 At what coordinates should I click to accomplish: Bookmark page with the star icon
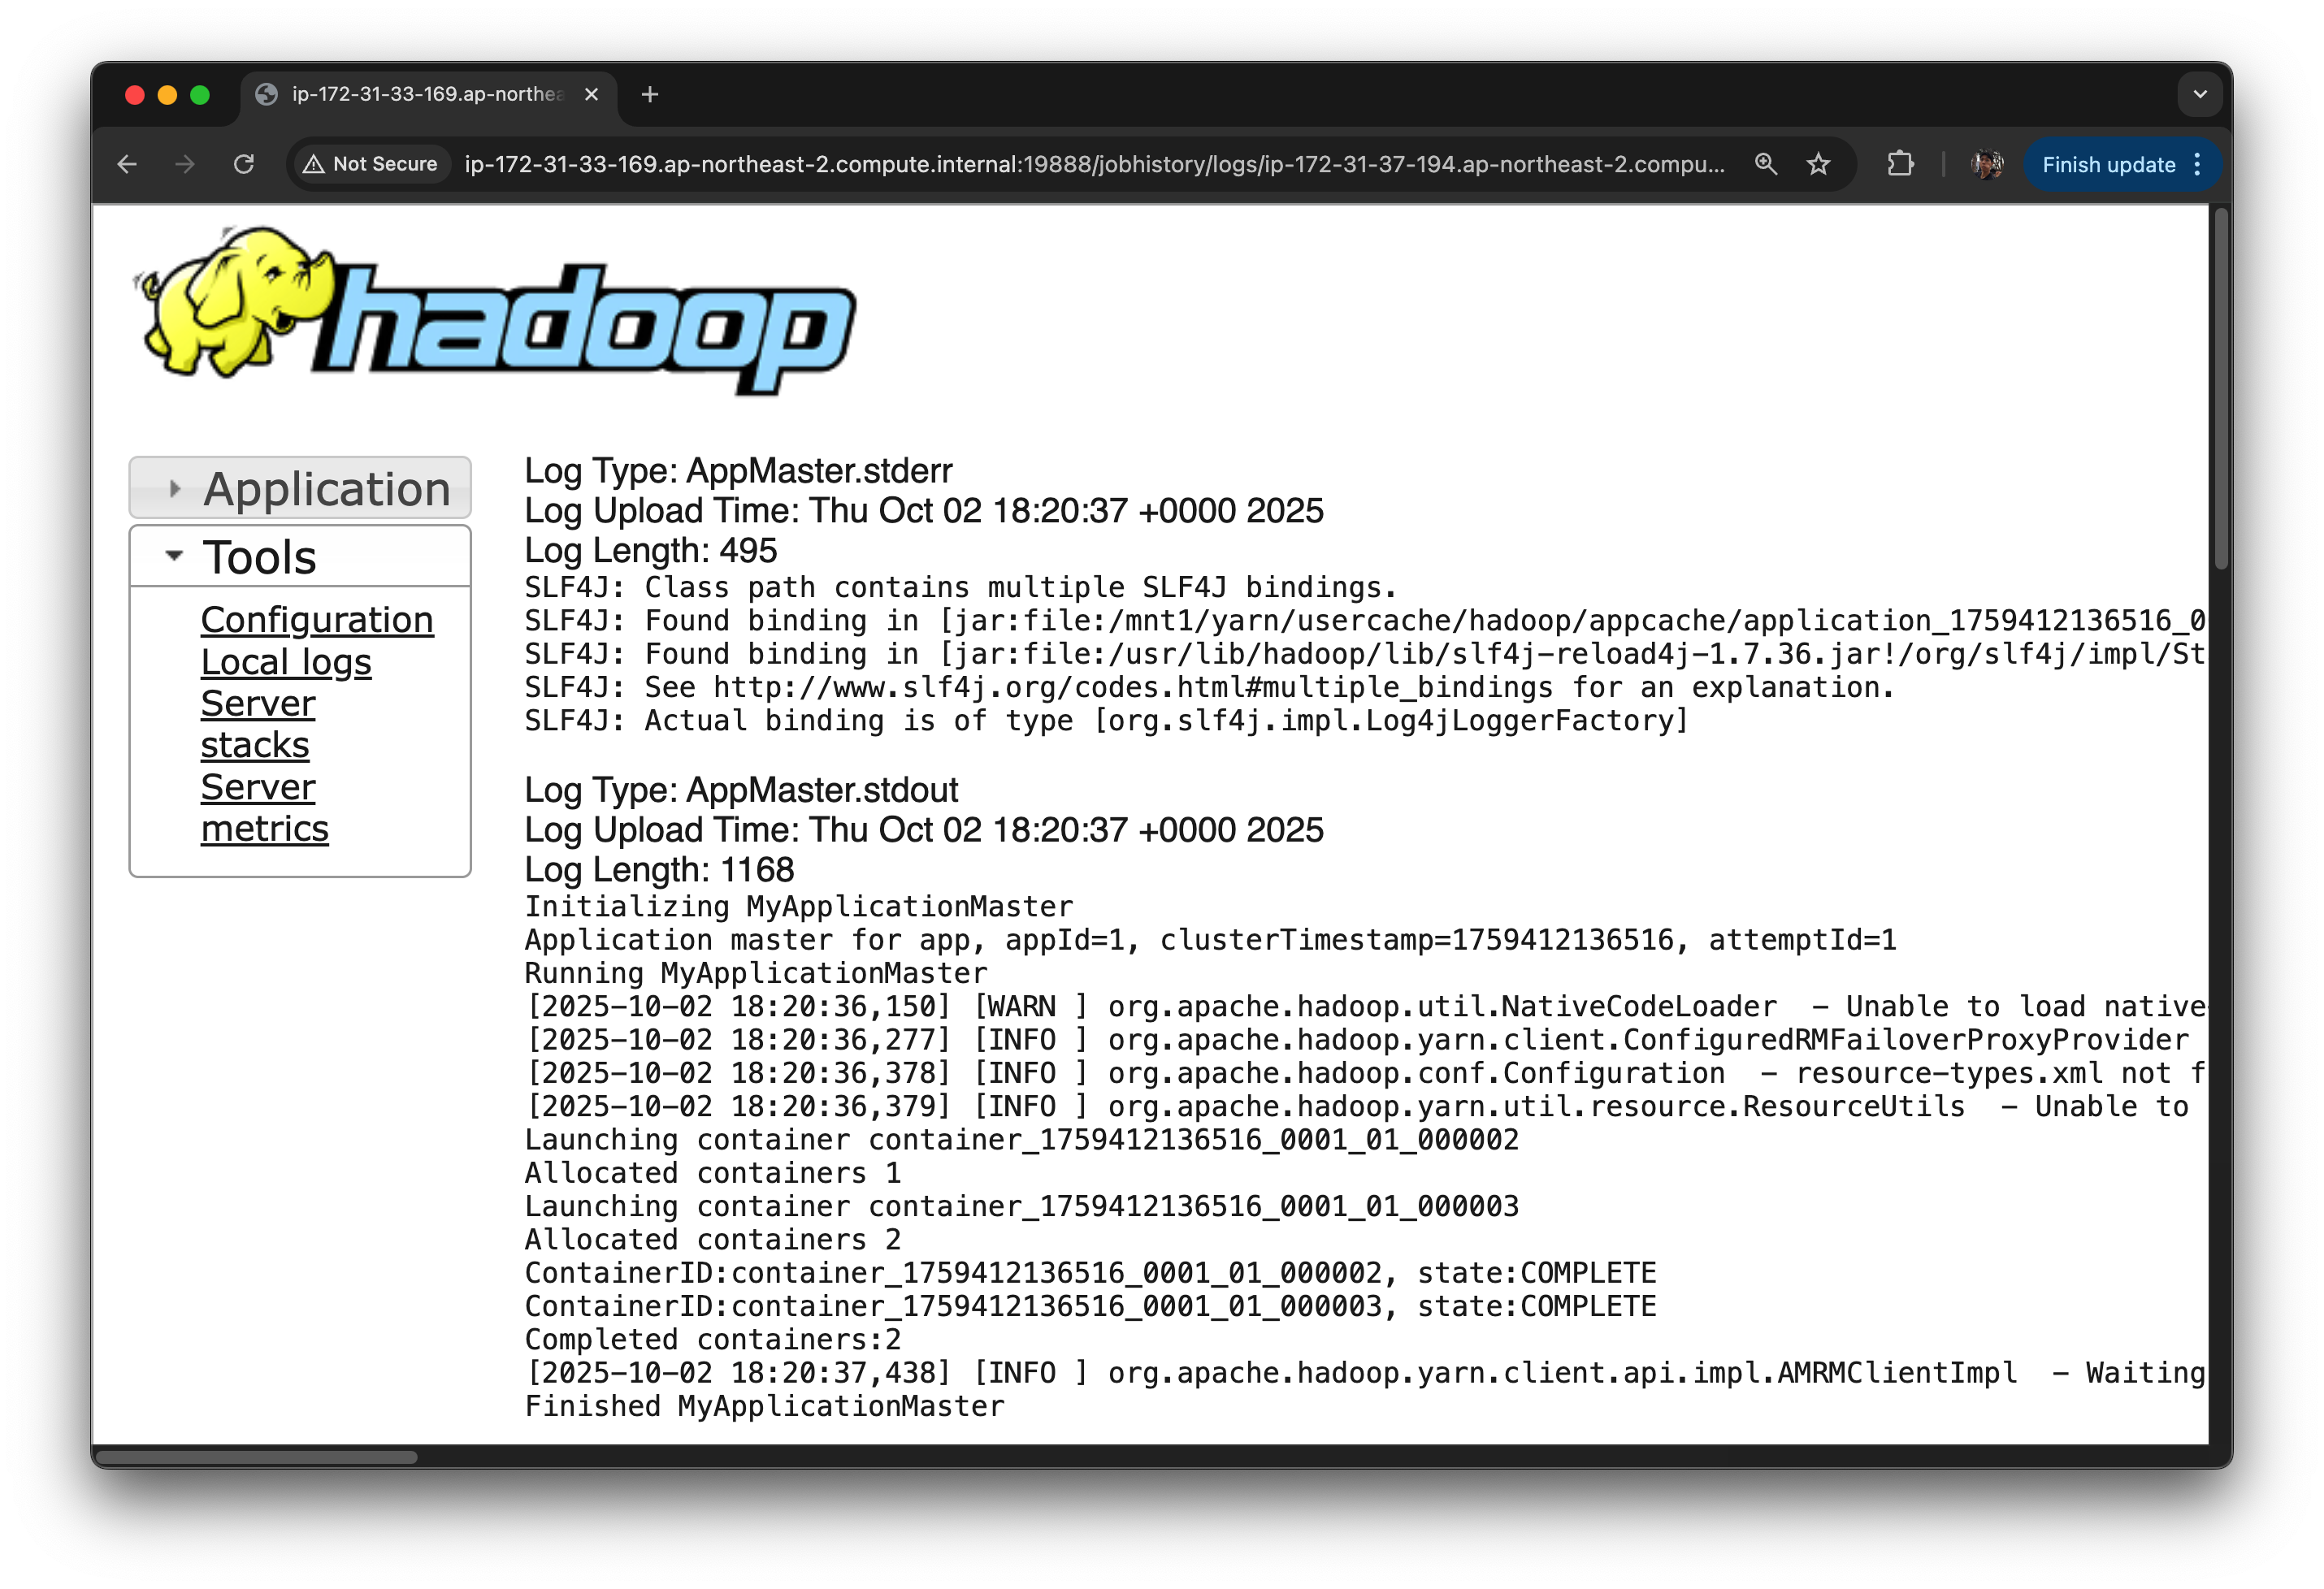pyautogui.click(x=1818, y=164)
